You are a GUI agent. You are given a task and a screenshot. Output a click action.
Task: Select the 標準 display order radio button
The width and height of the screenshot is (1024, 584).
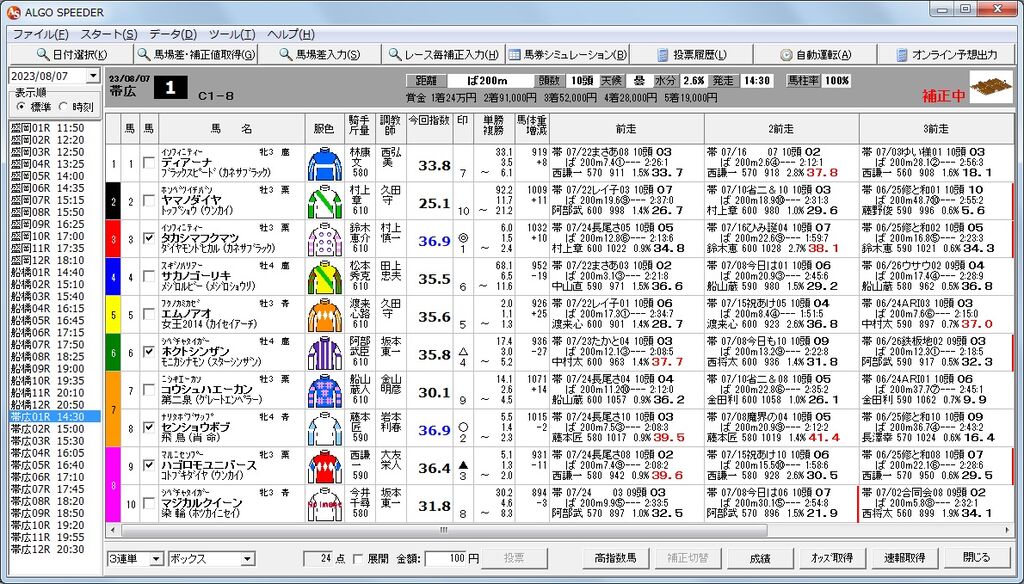tap(22, 106)
